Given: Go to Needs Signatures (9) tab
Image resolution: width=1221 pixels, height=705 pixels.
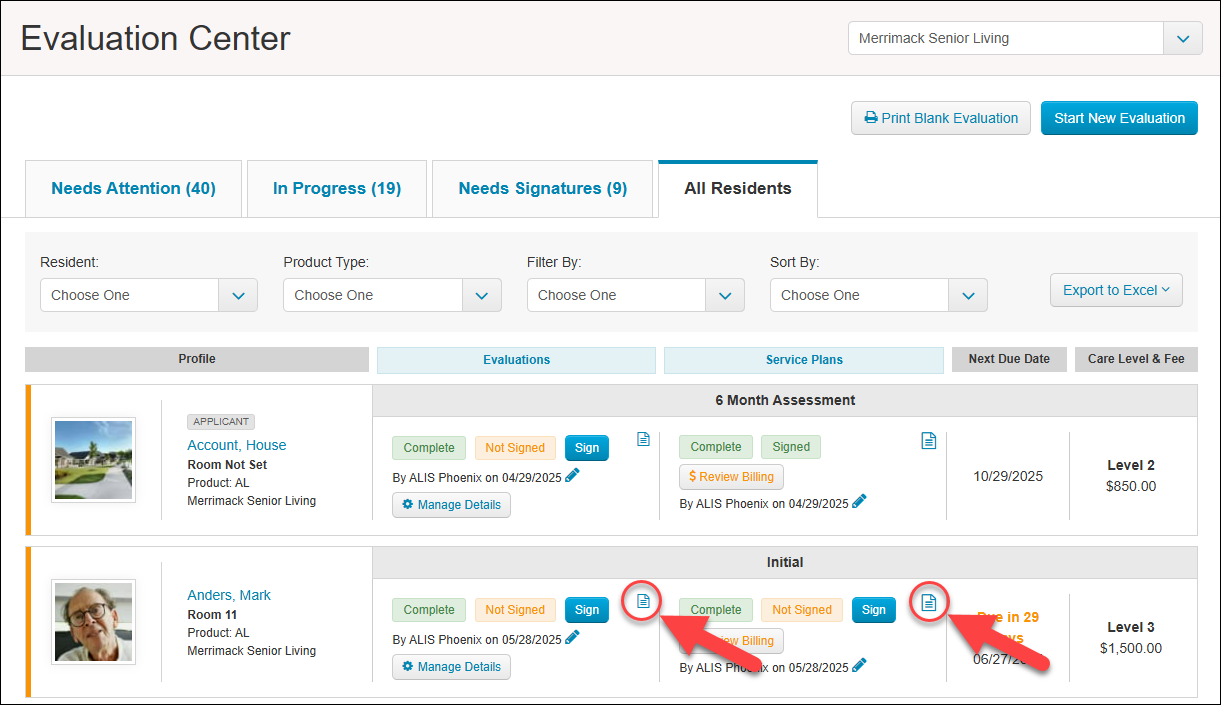Looking at the screenshot, I should tap(543, 188).
